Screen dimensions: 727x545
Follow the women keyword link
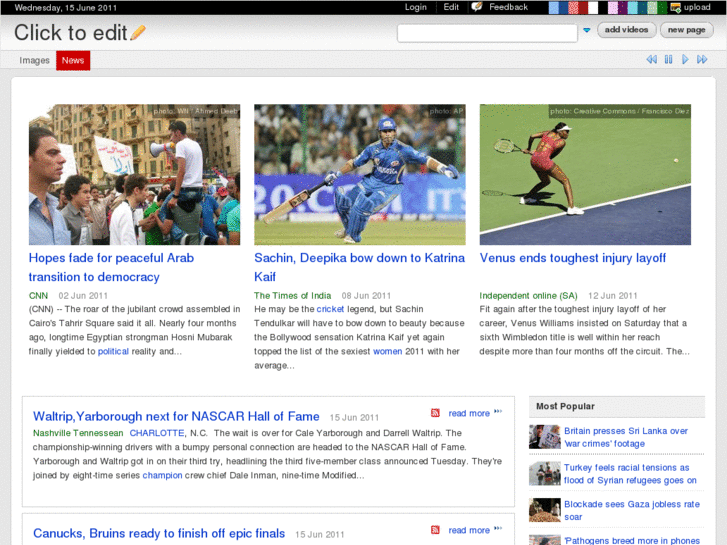pyautogui.click(x=388, y=351)
